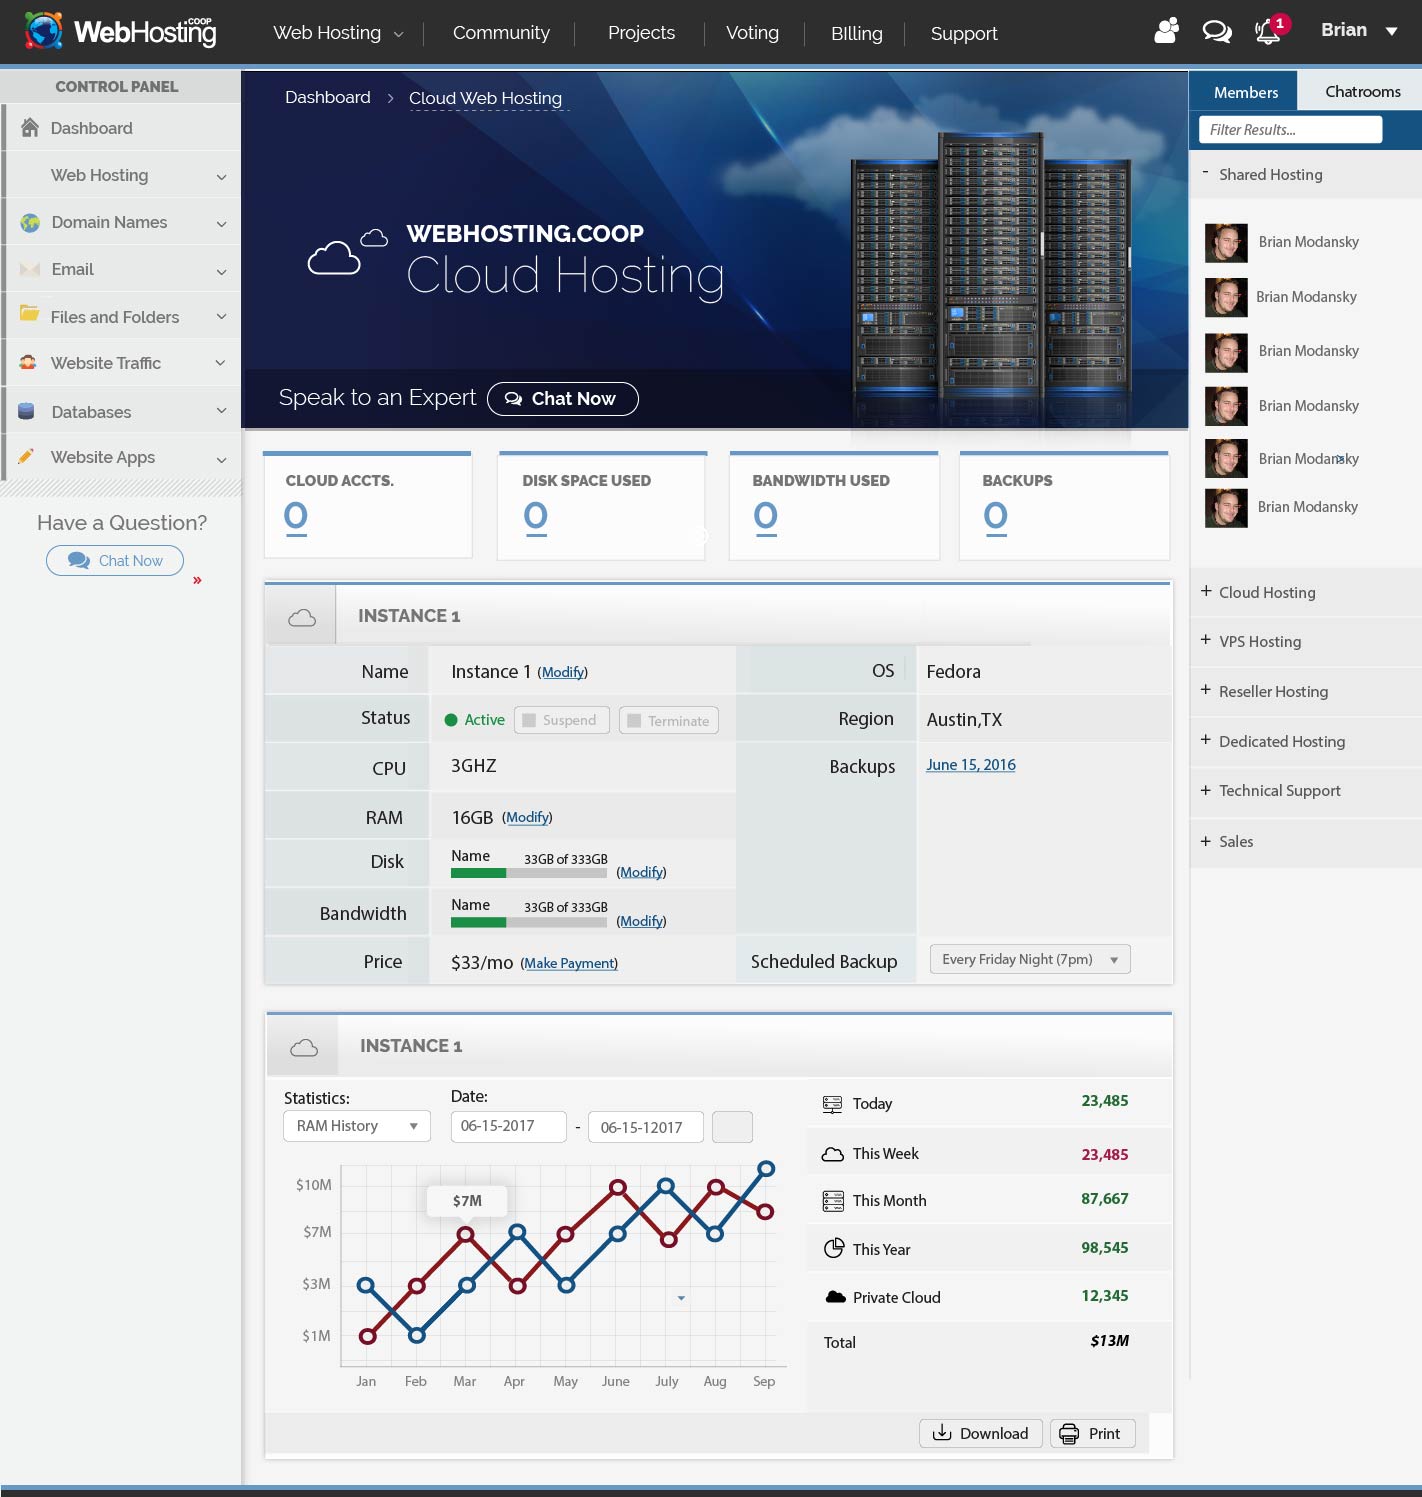Print the statistics report
This screenshot has width=1422, height=1497.
click(1092, 1433)
